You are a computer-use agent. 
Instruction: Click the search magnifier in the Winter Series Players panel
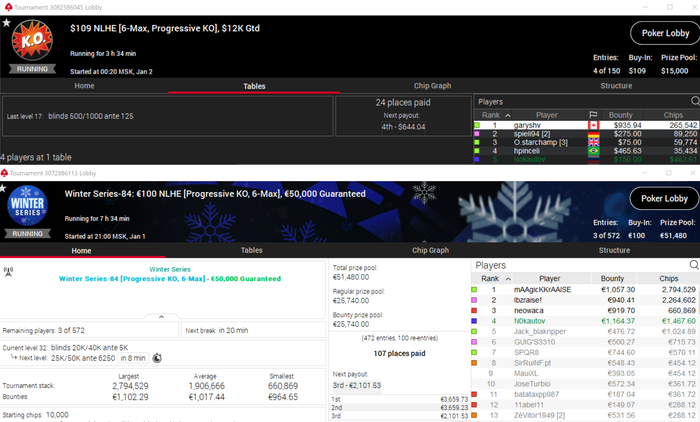coord(694,265)
